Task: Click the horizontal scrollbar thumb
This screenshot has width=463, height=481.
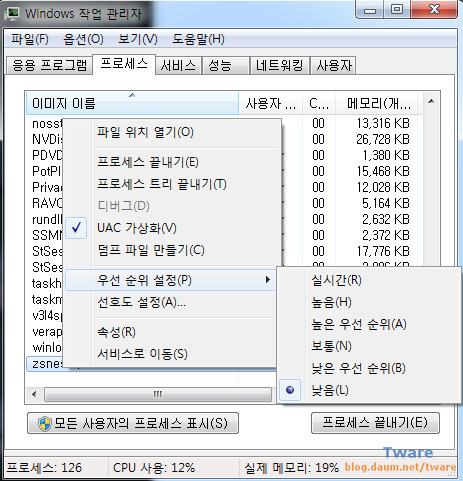Action: 158,395
